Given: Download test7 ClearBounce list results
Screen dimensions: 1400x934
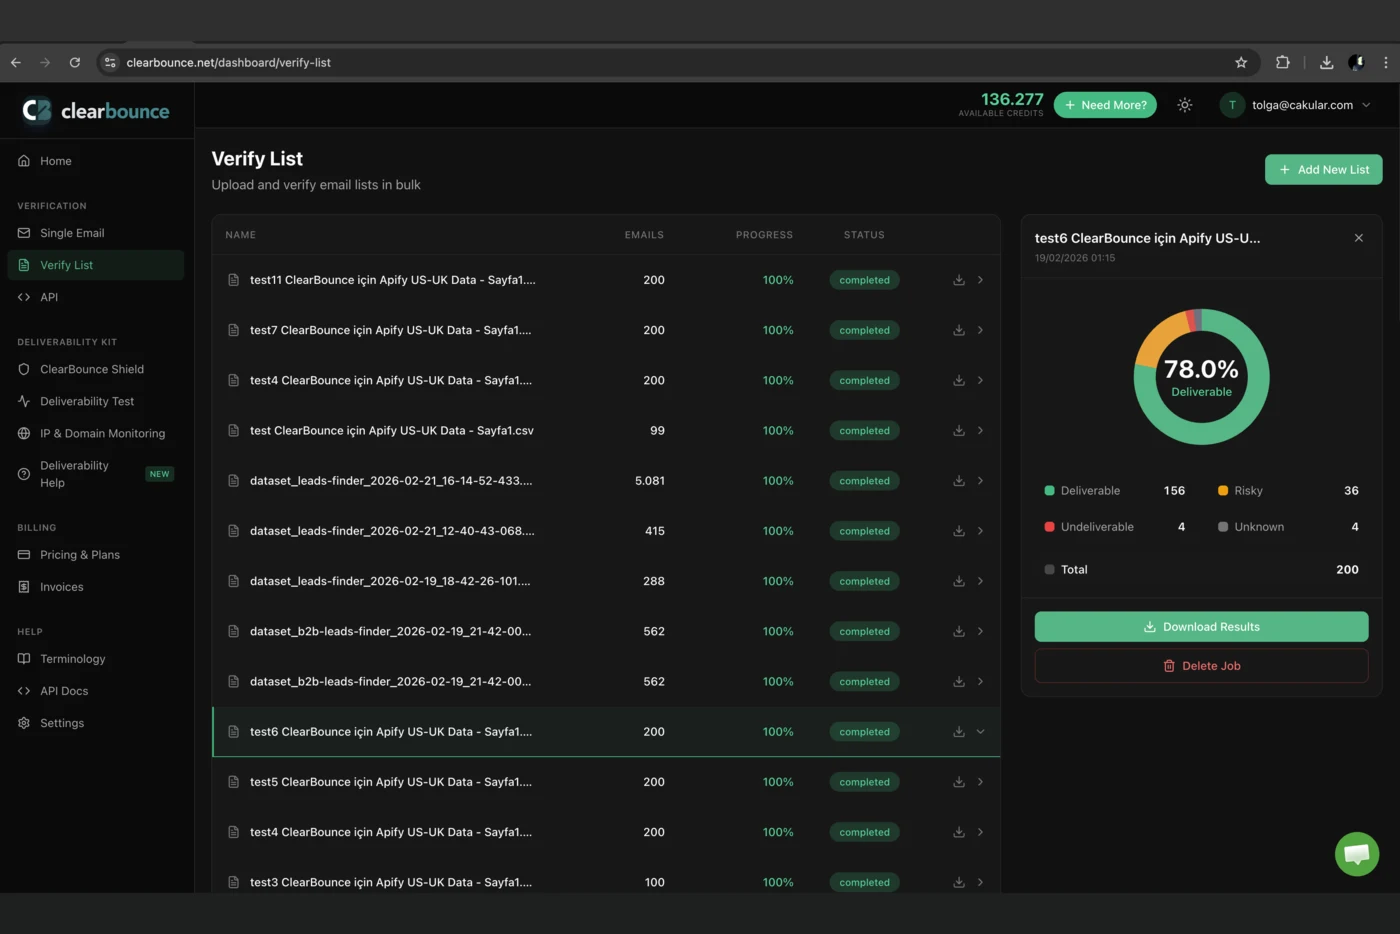Looking at the screenshot, I should coord(959,330).
